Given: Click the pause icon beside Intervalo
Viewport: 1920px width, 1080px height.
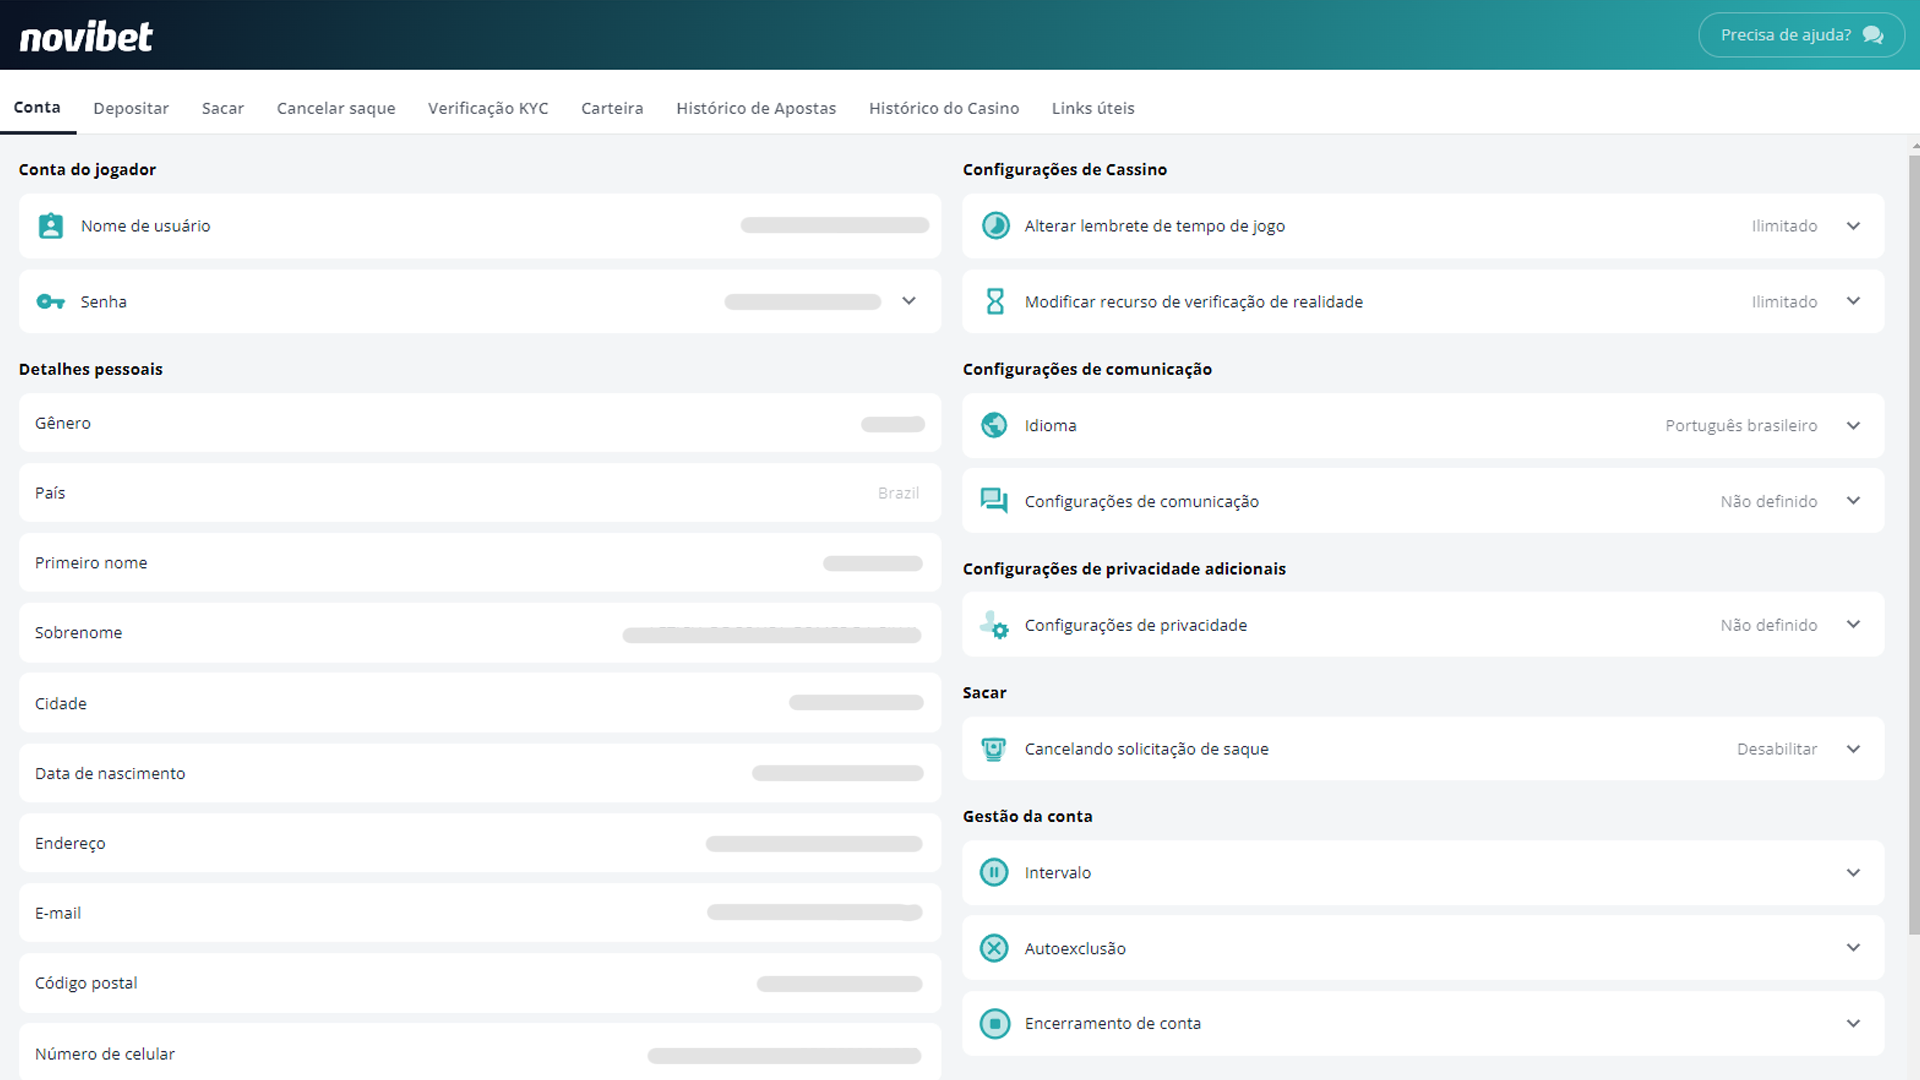Looking at the screenshot, I should click(x=994, y=873).
